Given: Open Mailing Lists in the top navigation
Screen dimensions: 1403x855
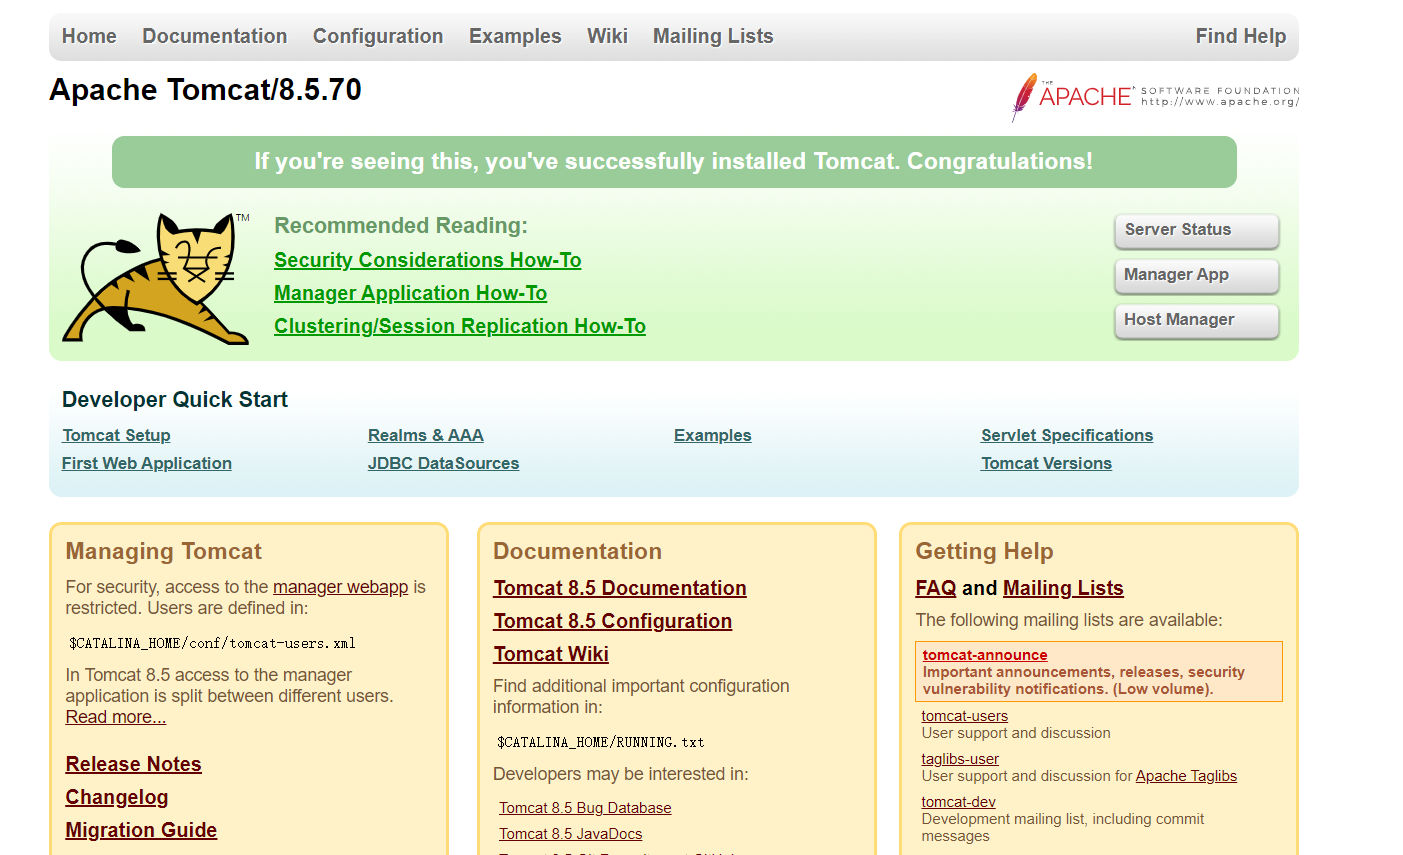Looking at the screenshot, I should click(x=713, y=36).
